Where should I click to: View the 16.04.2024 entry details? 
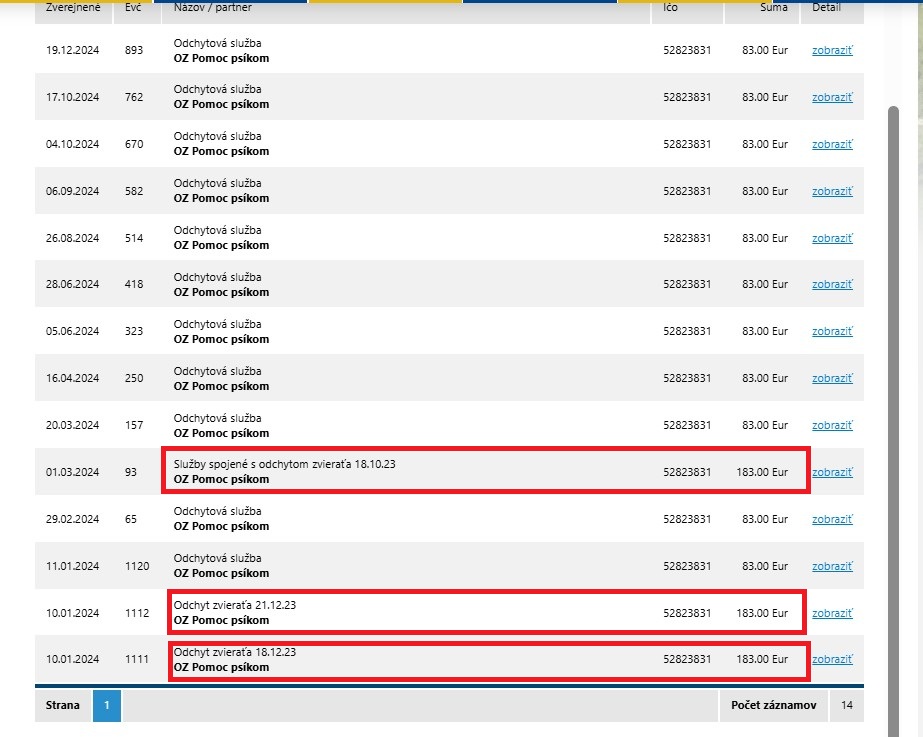point(831,379)
